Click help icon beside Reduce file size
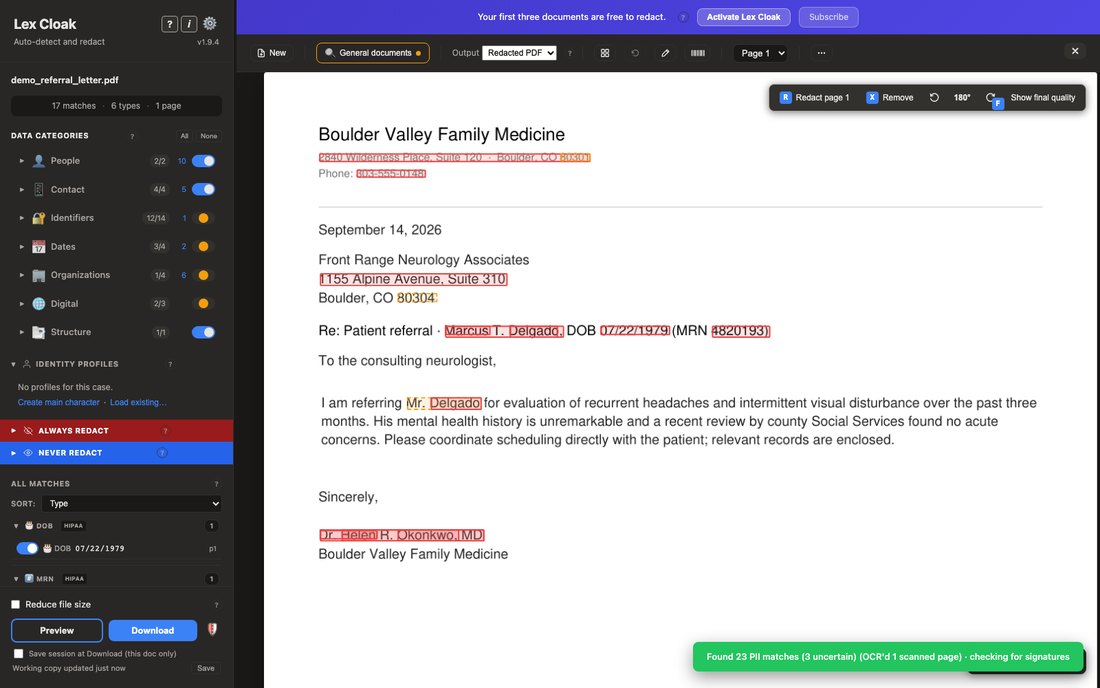The image size is (1100, 688). coord(216,605)
